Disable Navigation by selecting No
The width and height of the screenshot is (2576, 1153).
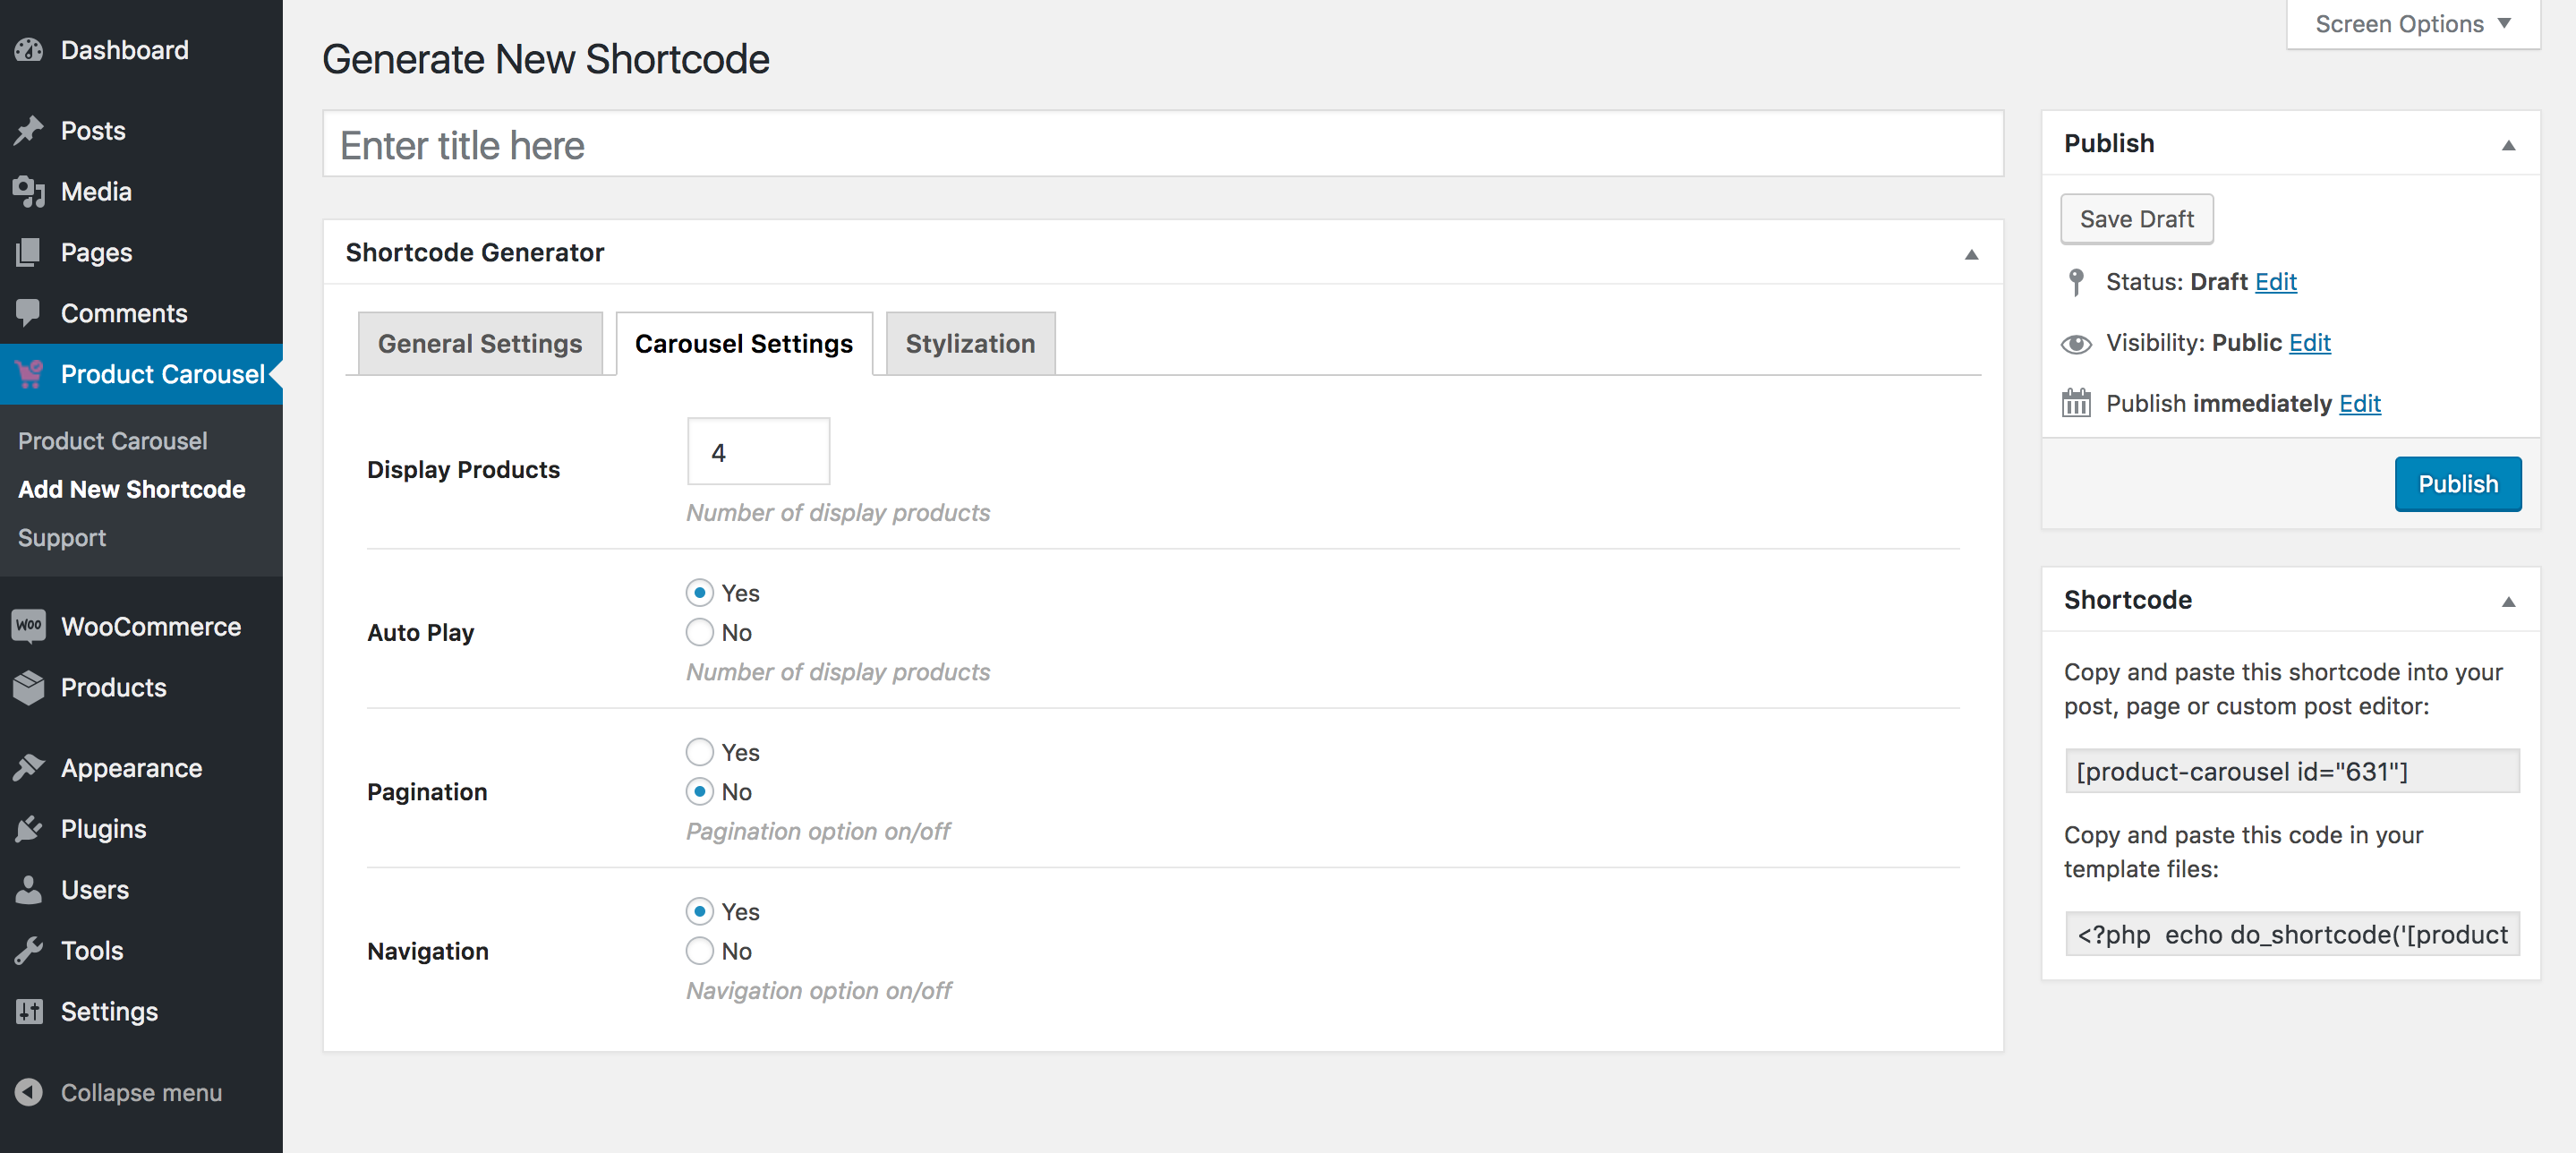(698, 951)
